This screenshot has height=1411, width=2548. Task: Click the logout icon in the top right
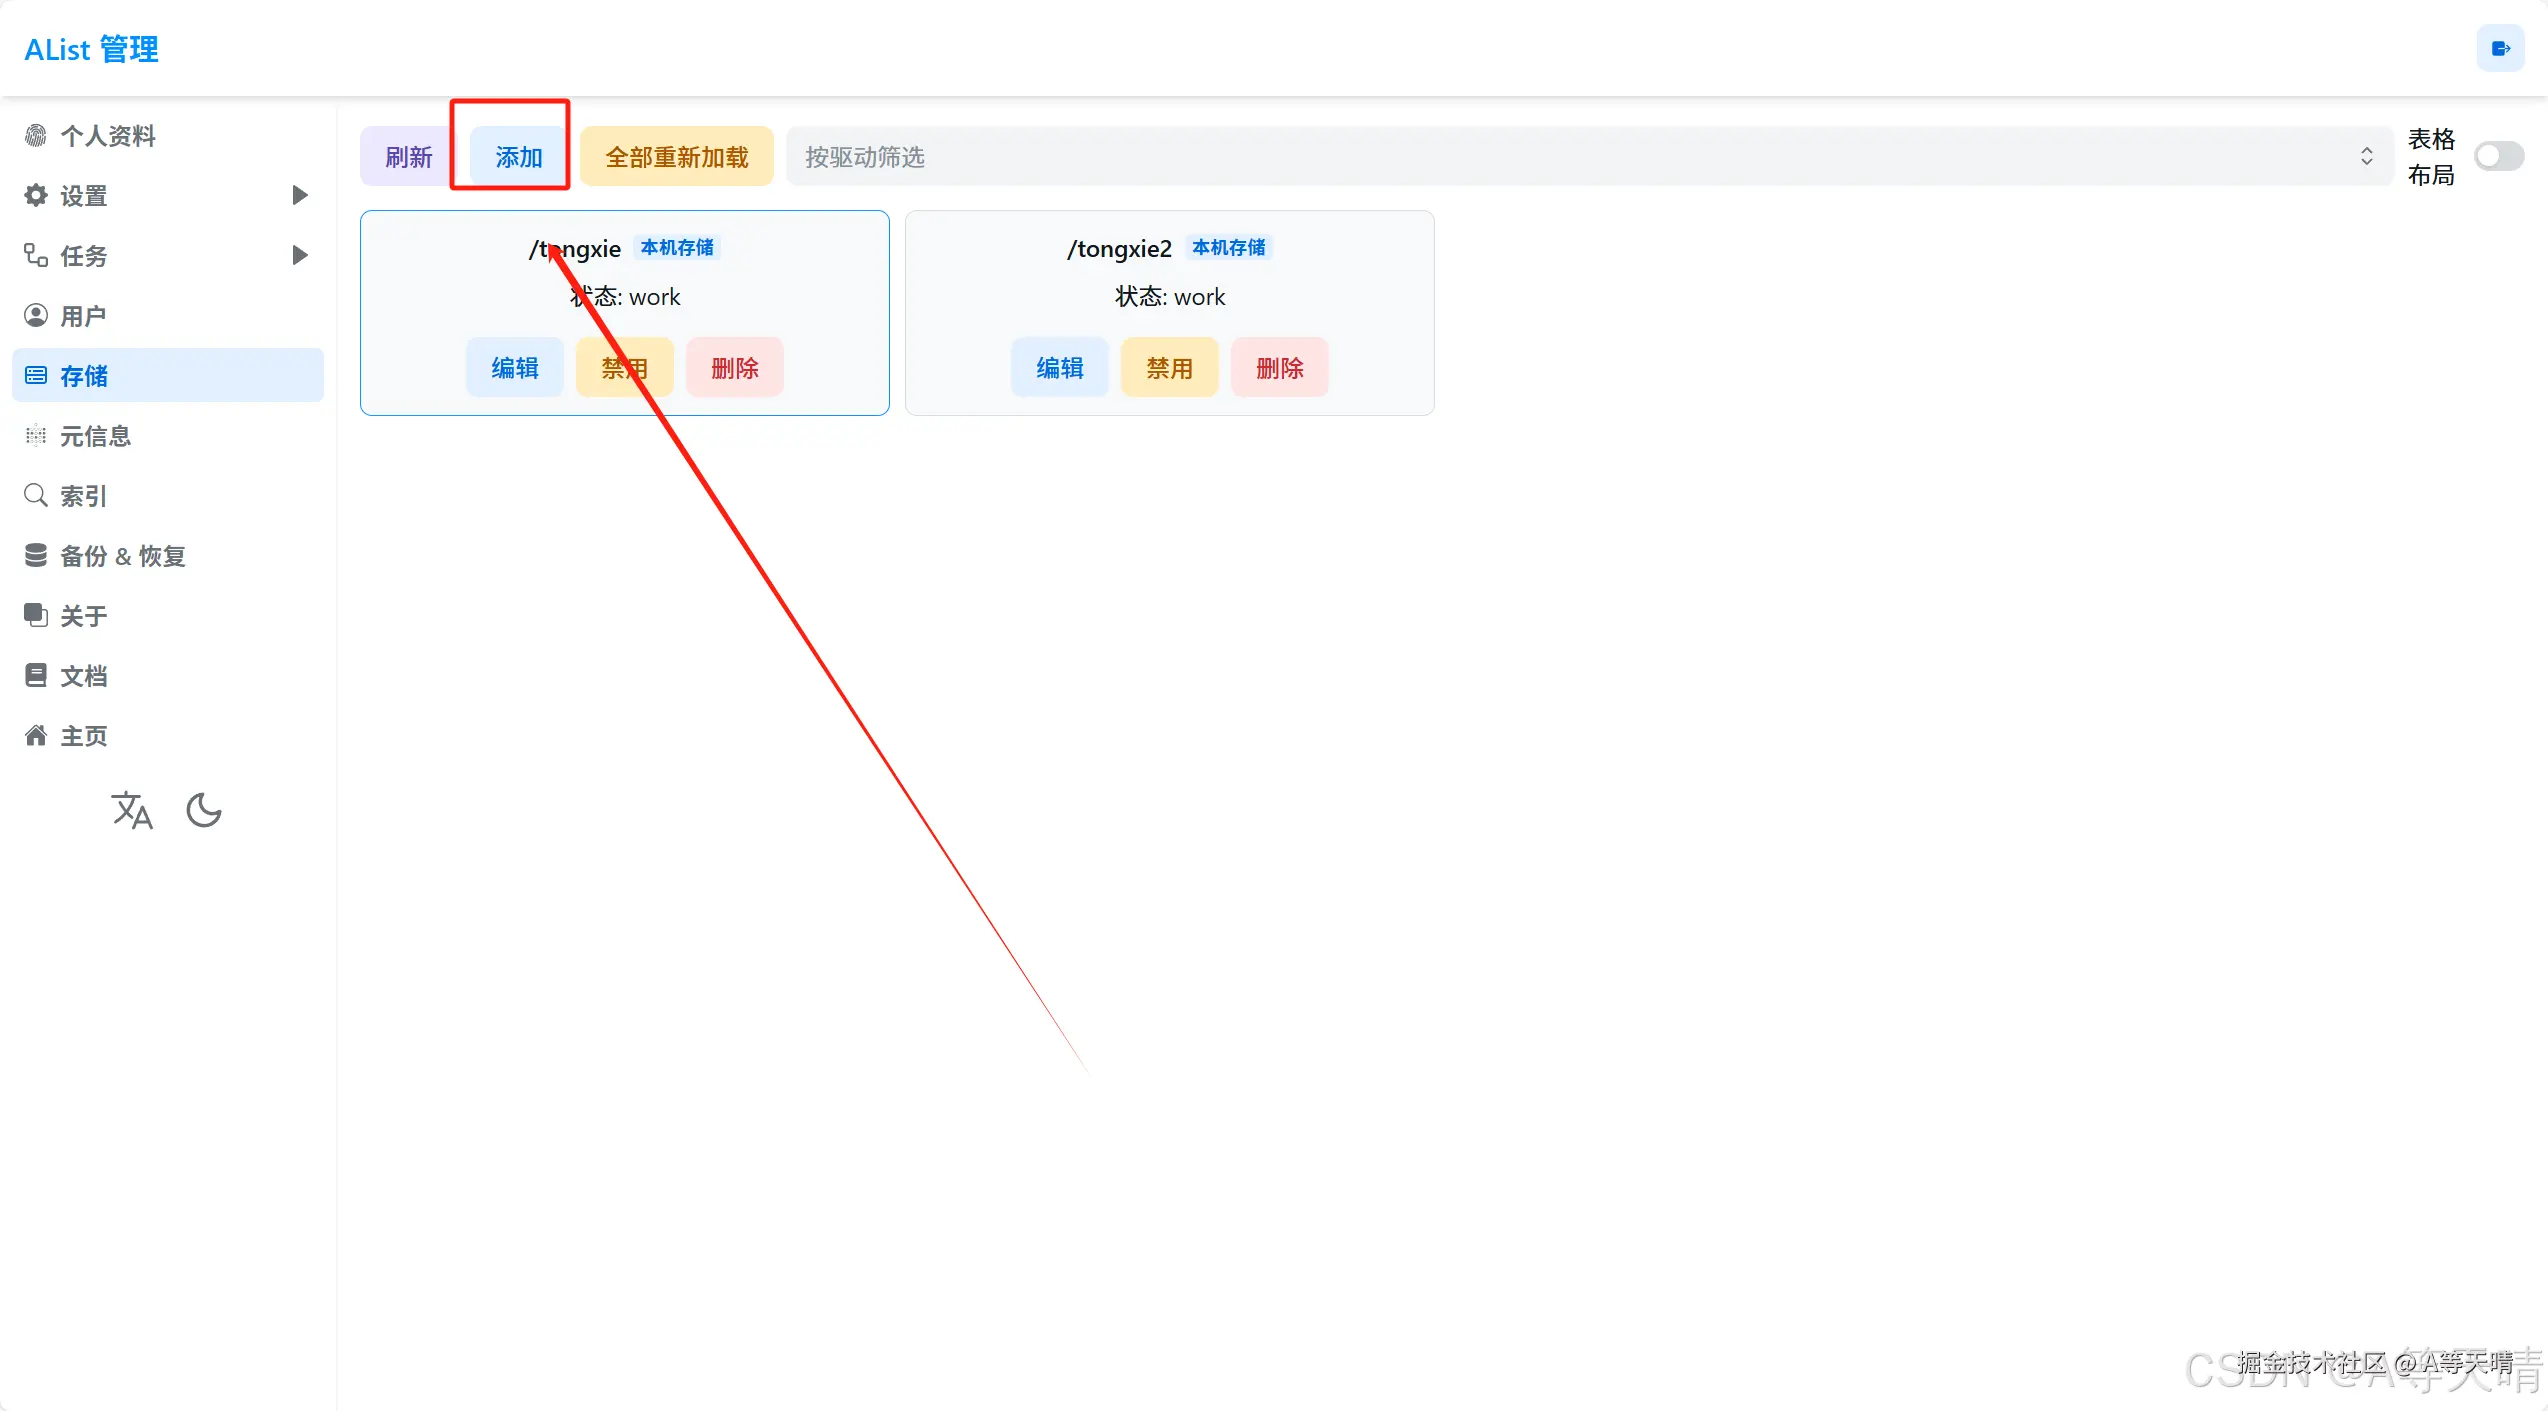click(x=2500, y=49)
